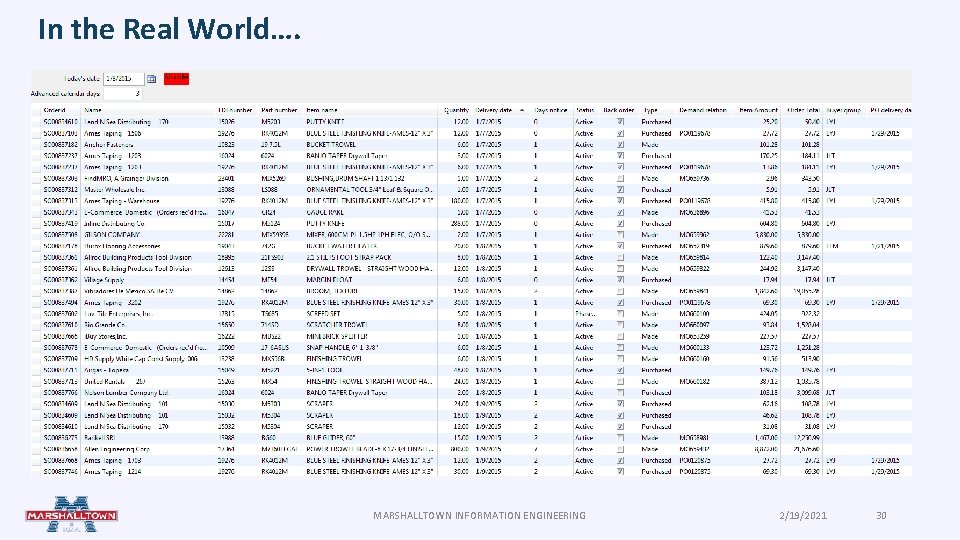Select the Nelson Lumber Company Ltd cell
The height and width of the screenshot is (540, 960).
click(126, 392)
